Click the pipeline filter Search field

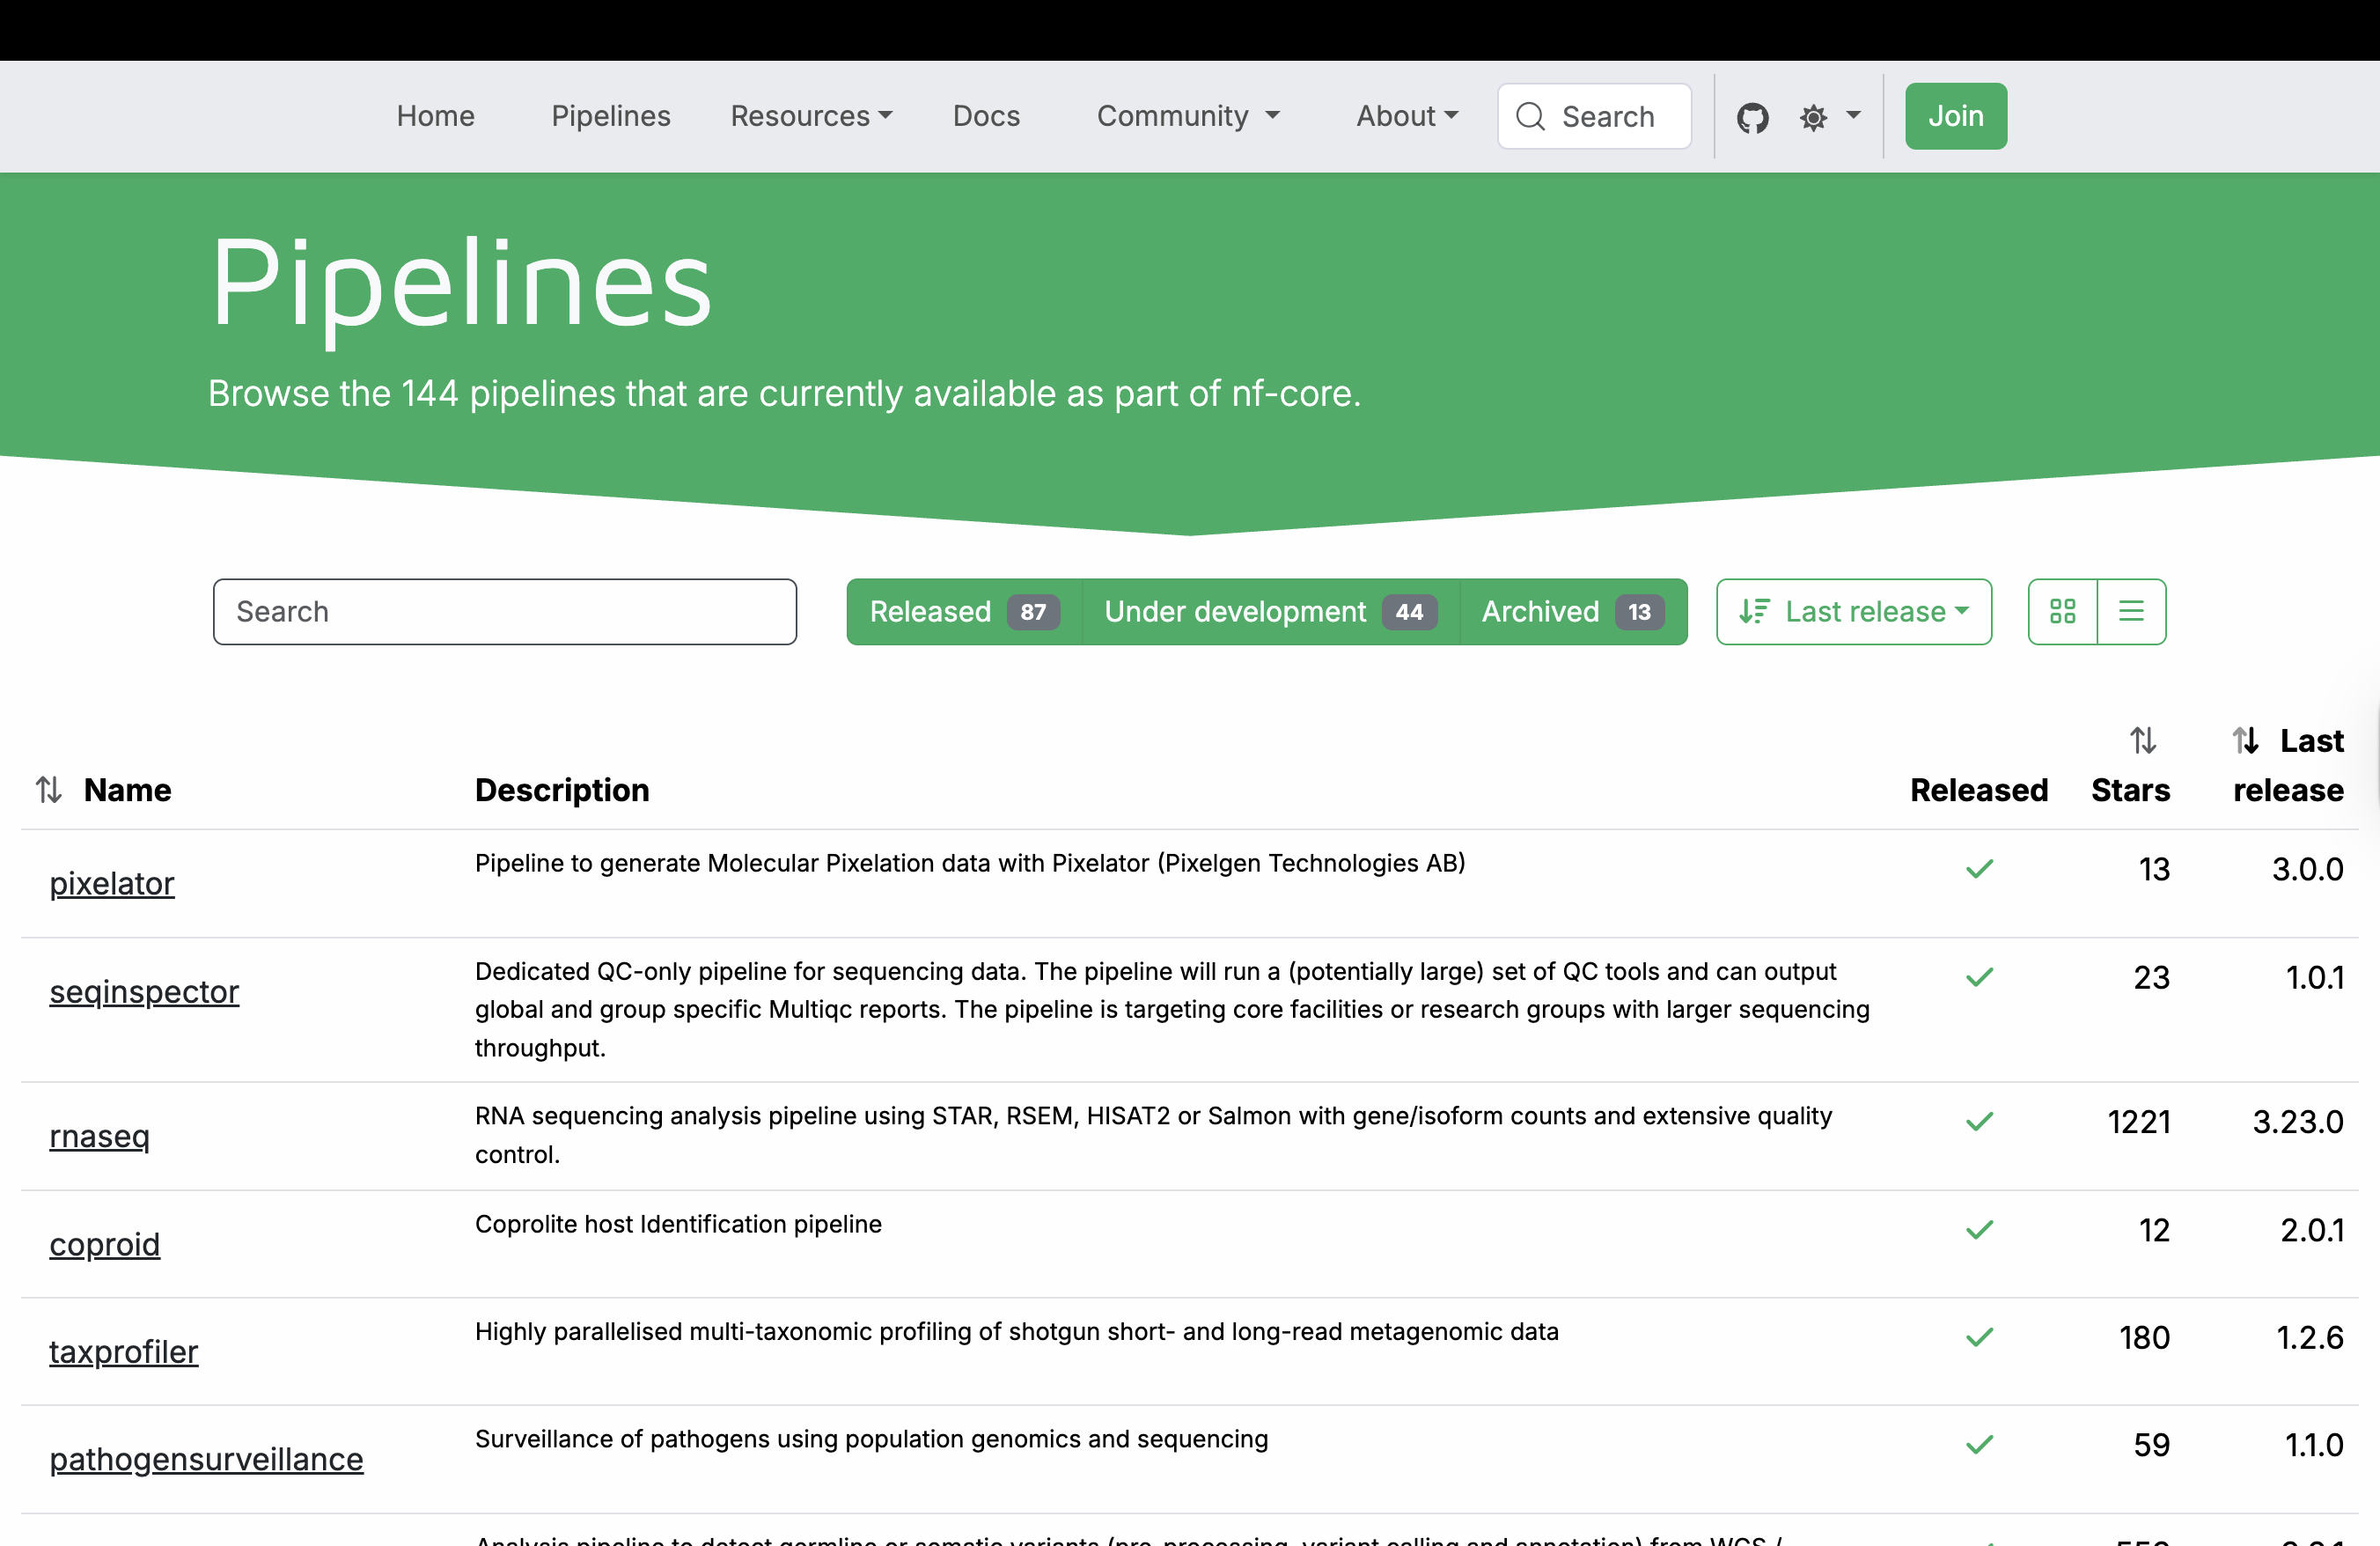(504, 611)
